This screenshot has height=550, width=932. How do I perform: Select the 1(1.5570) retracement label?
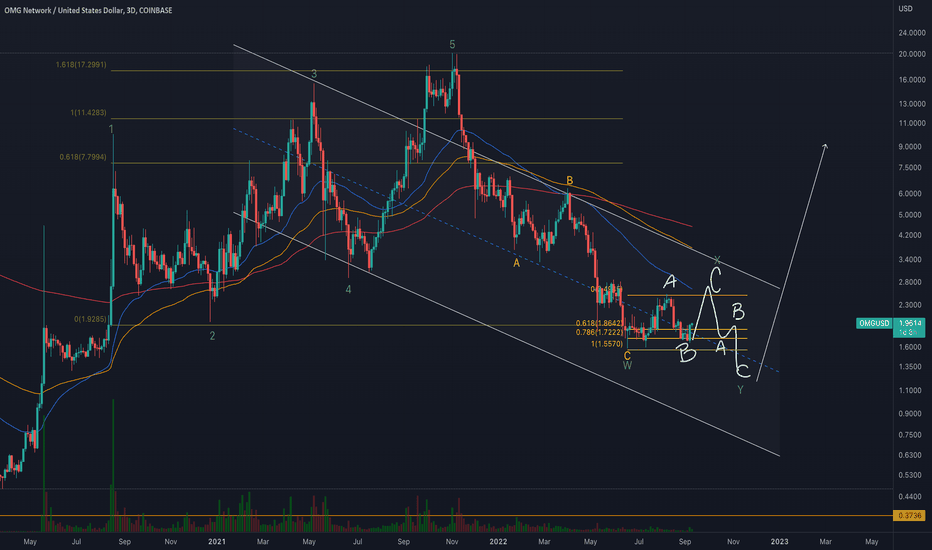click(x=607, y=344)
